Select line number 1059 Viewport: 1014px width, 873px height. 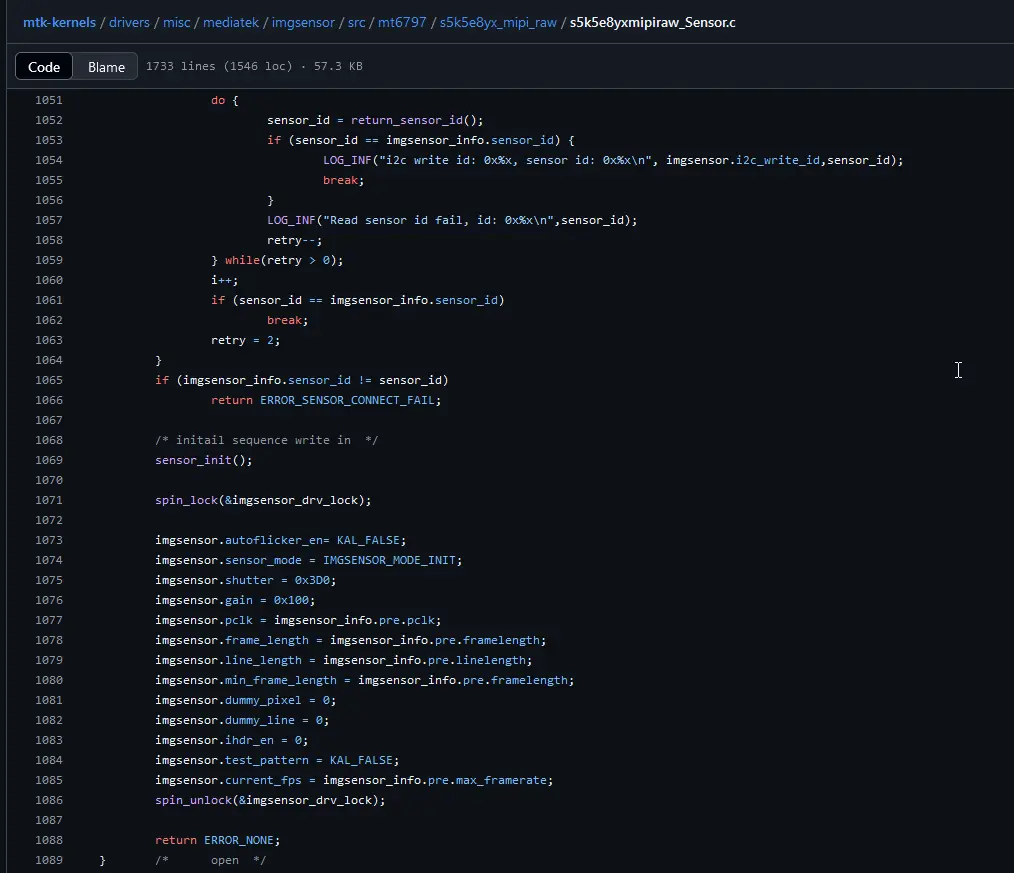pos(49,260)
